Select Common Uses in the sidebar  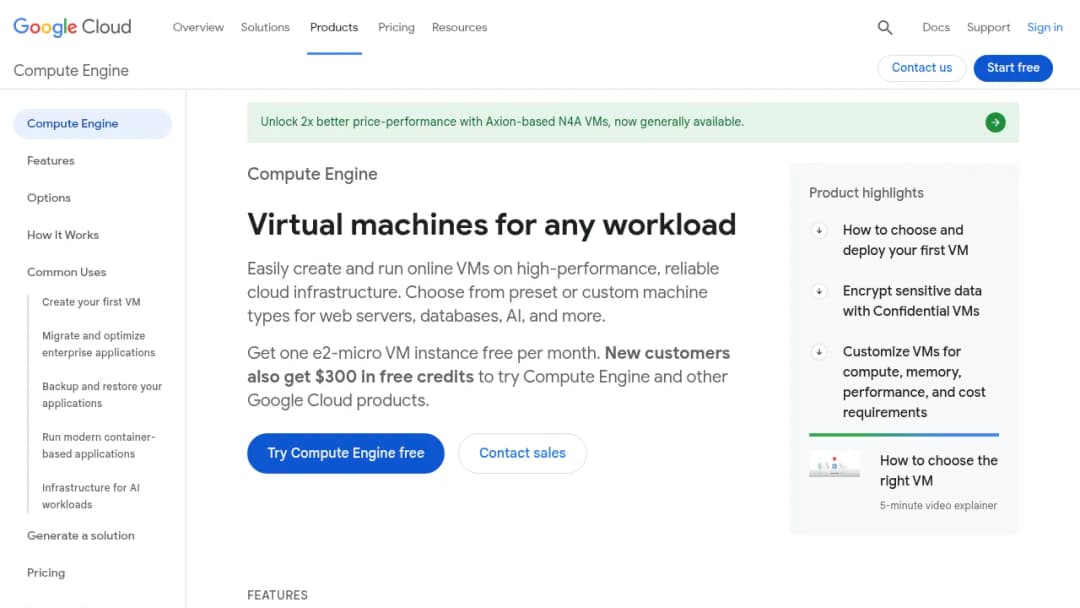[67, 273]
